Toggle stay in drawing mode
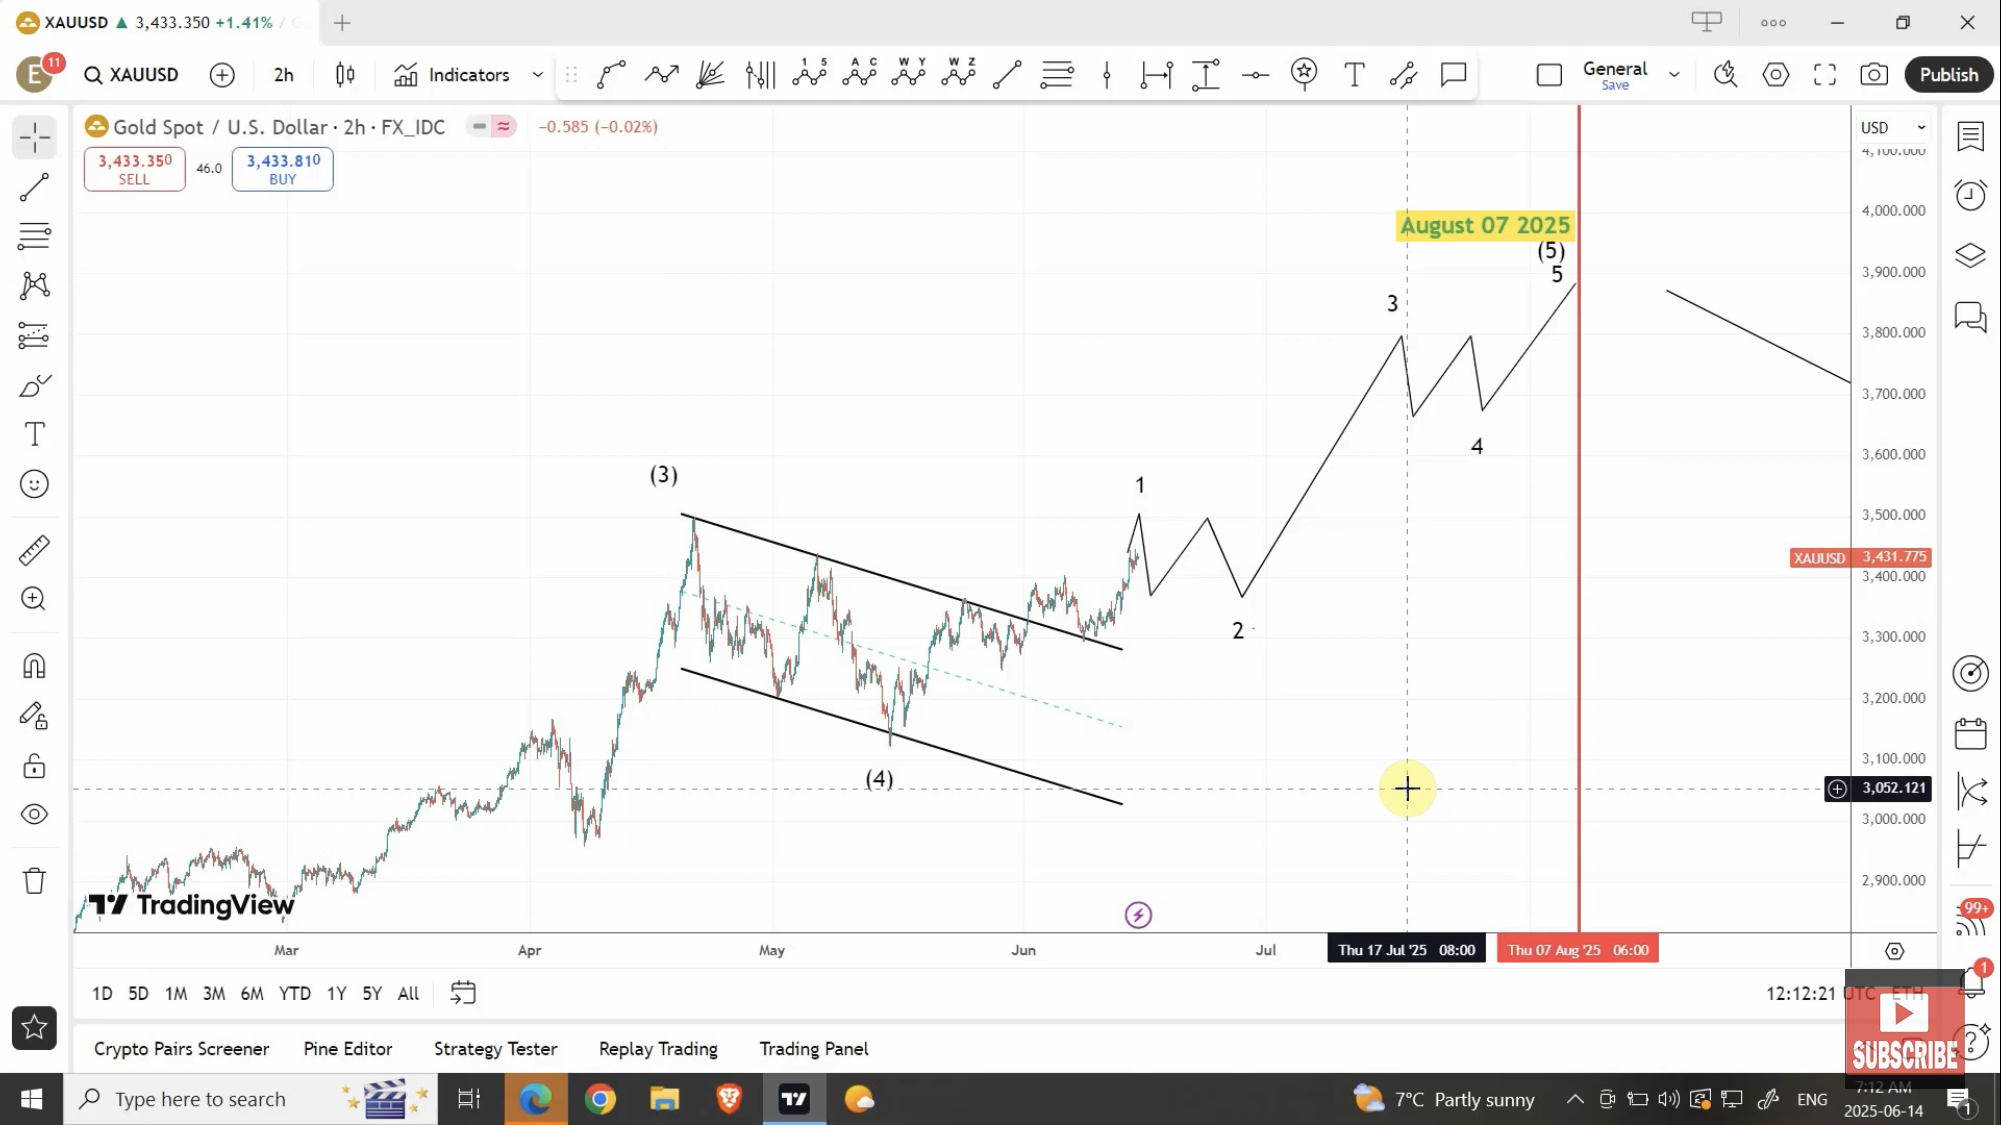 (x=34, y=716)
